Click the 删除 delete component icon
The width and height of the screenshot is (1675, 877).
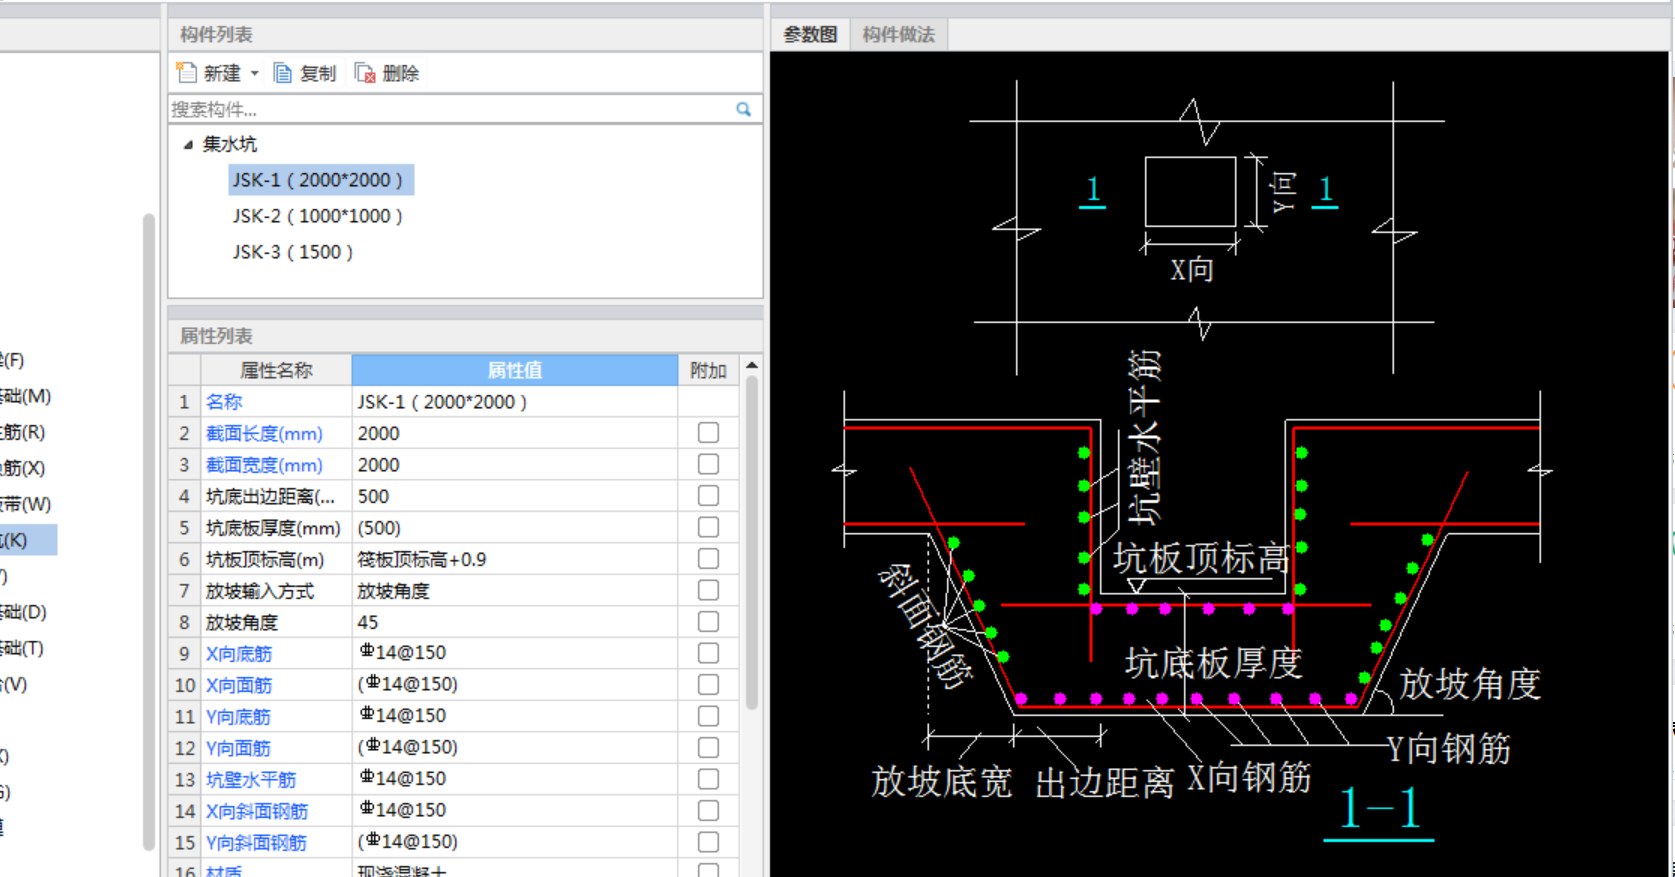click(365, 73)
